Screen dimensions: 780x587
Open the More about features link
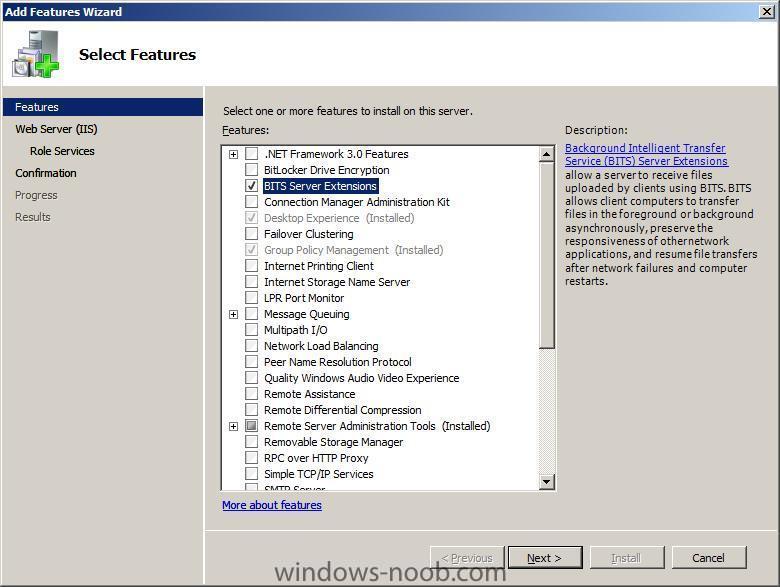pyautogui.click(x=272, y=505)
